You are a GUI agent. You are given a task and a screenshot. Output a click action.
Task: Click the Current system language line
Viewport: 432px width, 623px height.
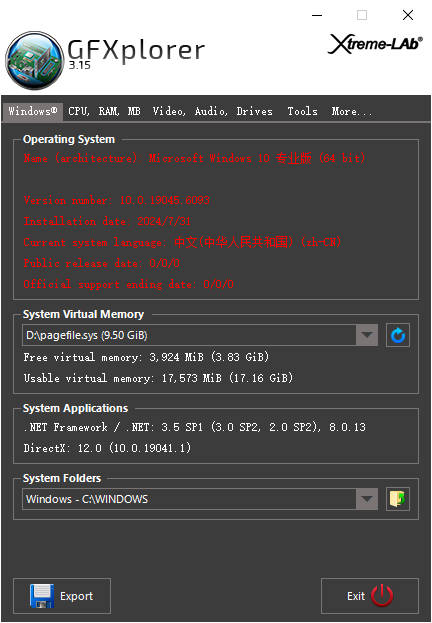coord(182,242)
